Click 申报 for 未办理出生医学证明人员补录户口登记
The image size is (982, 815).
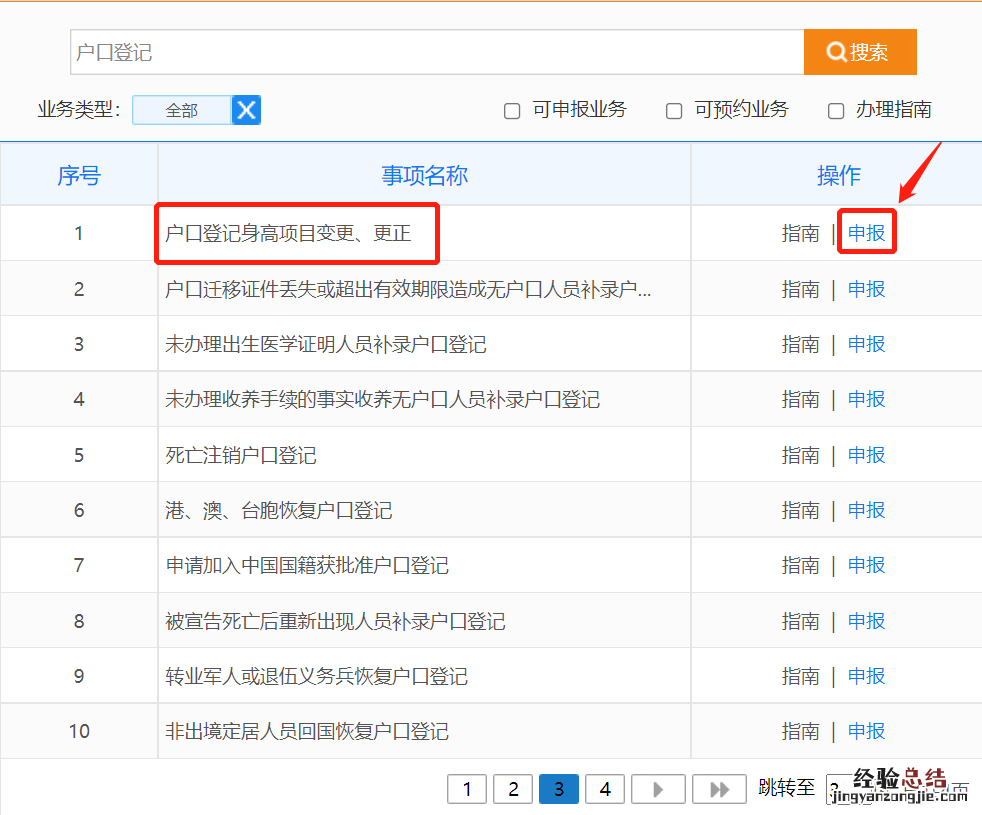[866, 344]
